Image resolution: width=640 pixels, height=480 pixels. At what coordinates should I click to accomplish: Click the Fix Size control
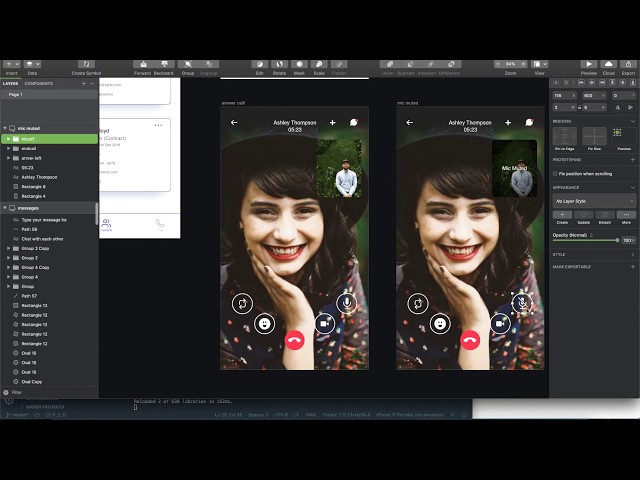594,137
